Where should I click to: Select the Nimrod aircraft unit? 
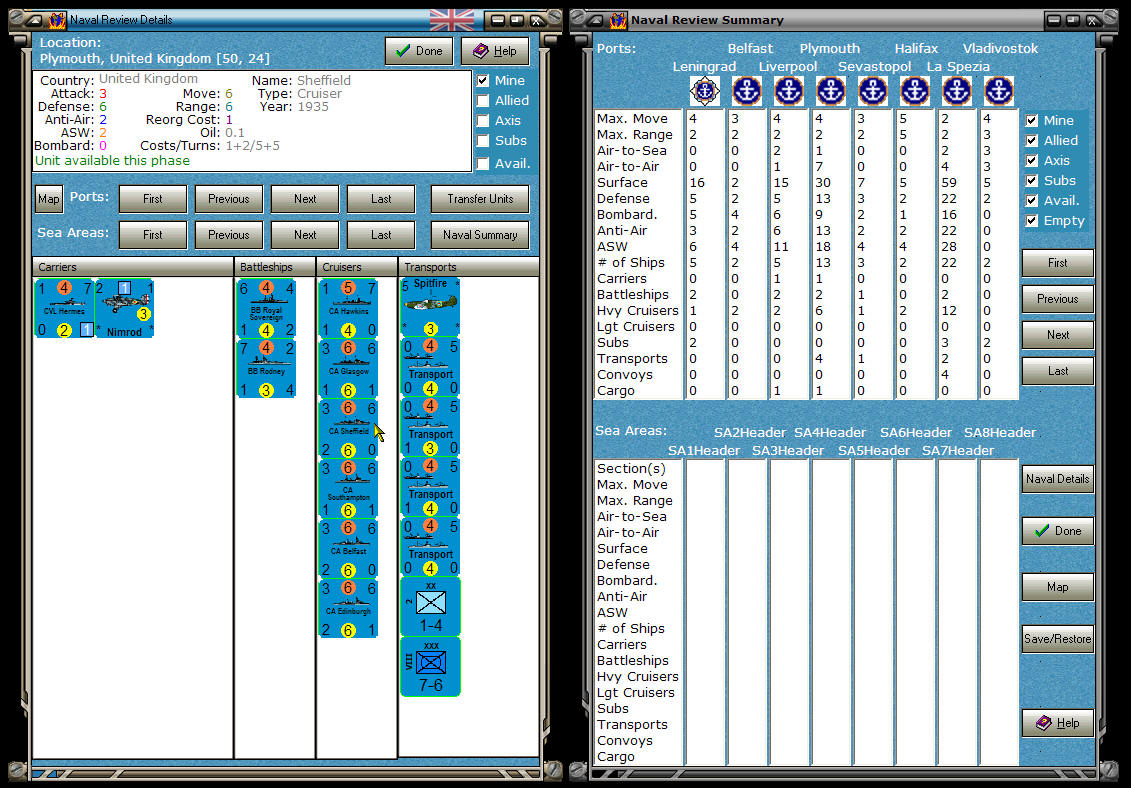pos(124,308)
